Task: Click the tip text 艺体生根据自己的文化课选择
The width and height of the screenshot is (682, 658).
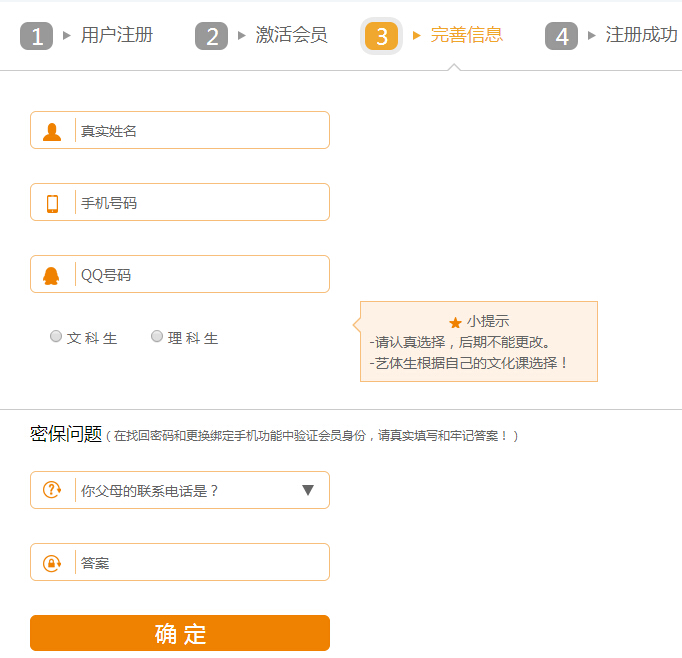Action: [468, 363]
